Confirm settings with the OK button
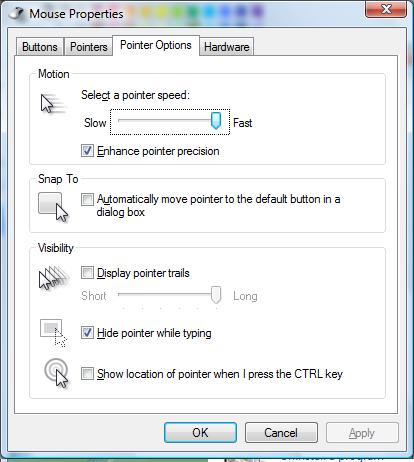414x462 pixels. [200, 433]
